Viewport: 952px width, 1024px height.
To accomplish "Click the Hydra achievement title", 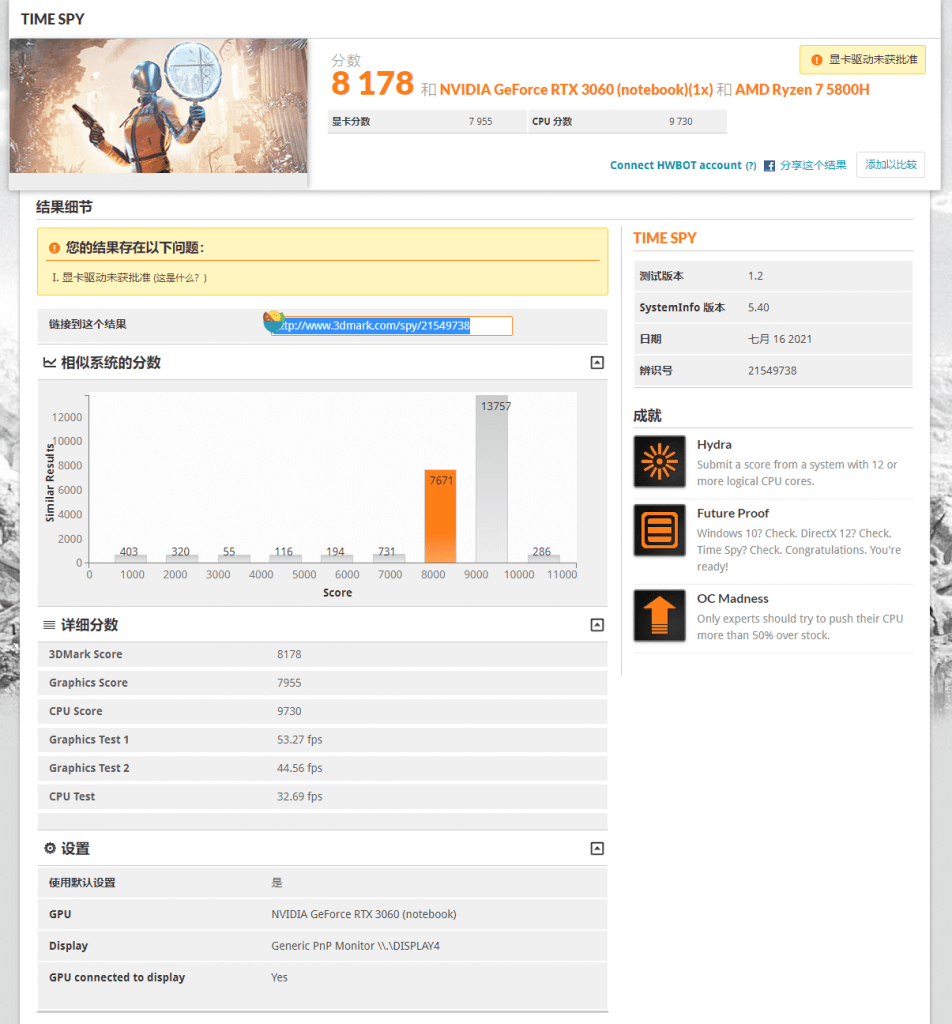I will [x=714, y=445].
